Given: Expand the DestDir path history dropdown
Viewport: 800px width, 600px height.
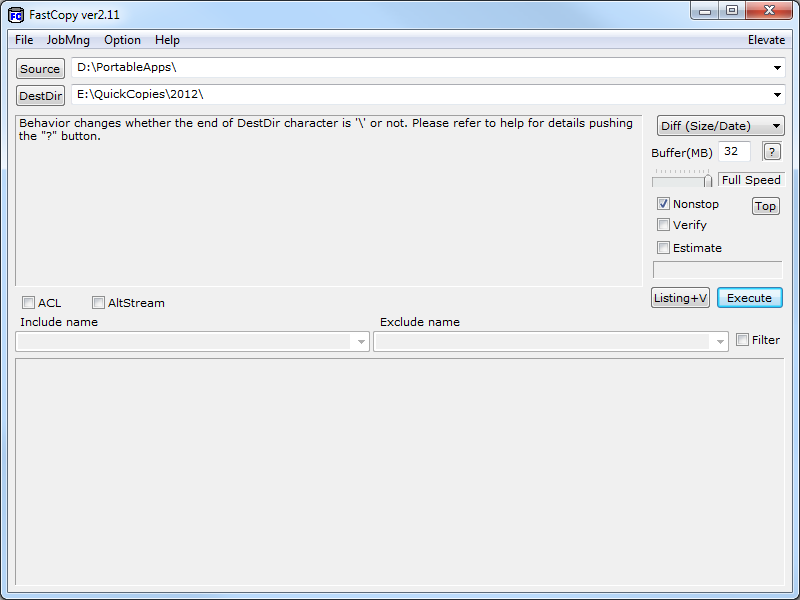Looking at the screenshot, I should tap(778, 95).
